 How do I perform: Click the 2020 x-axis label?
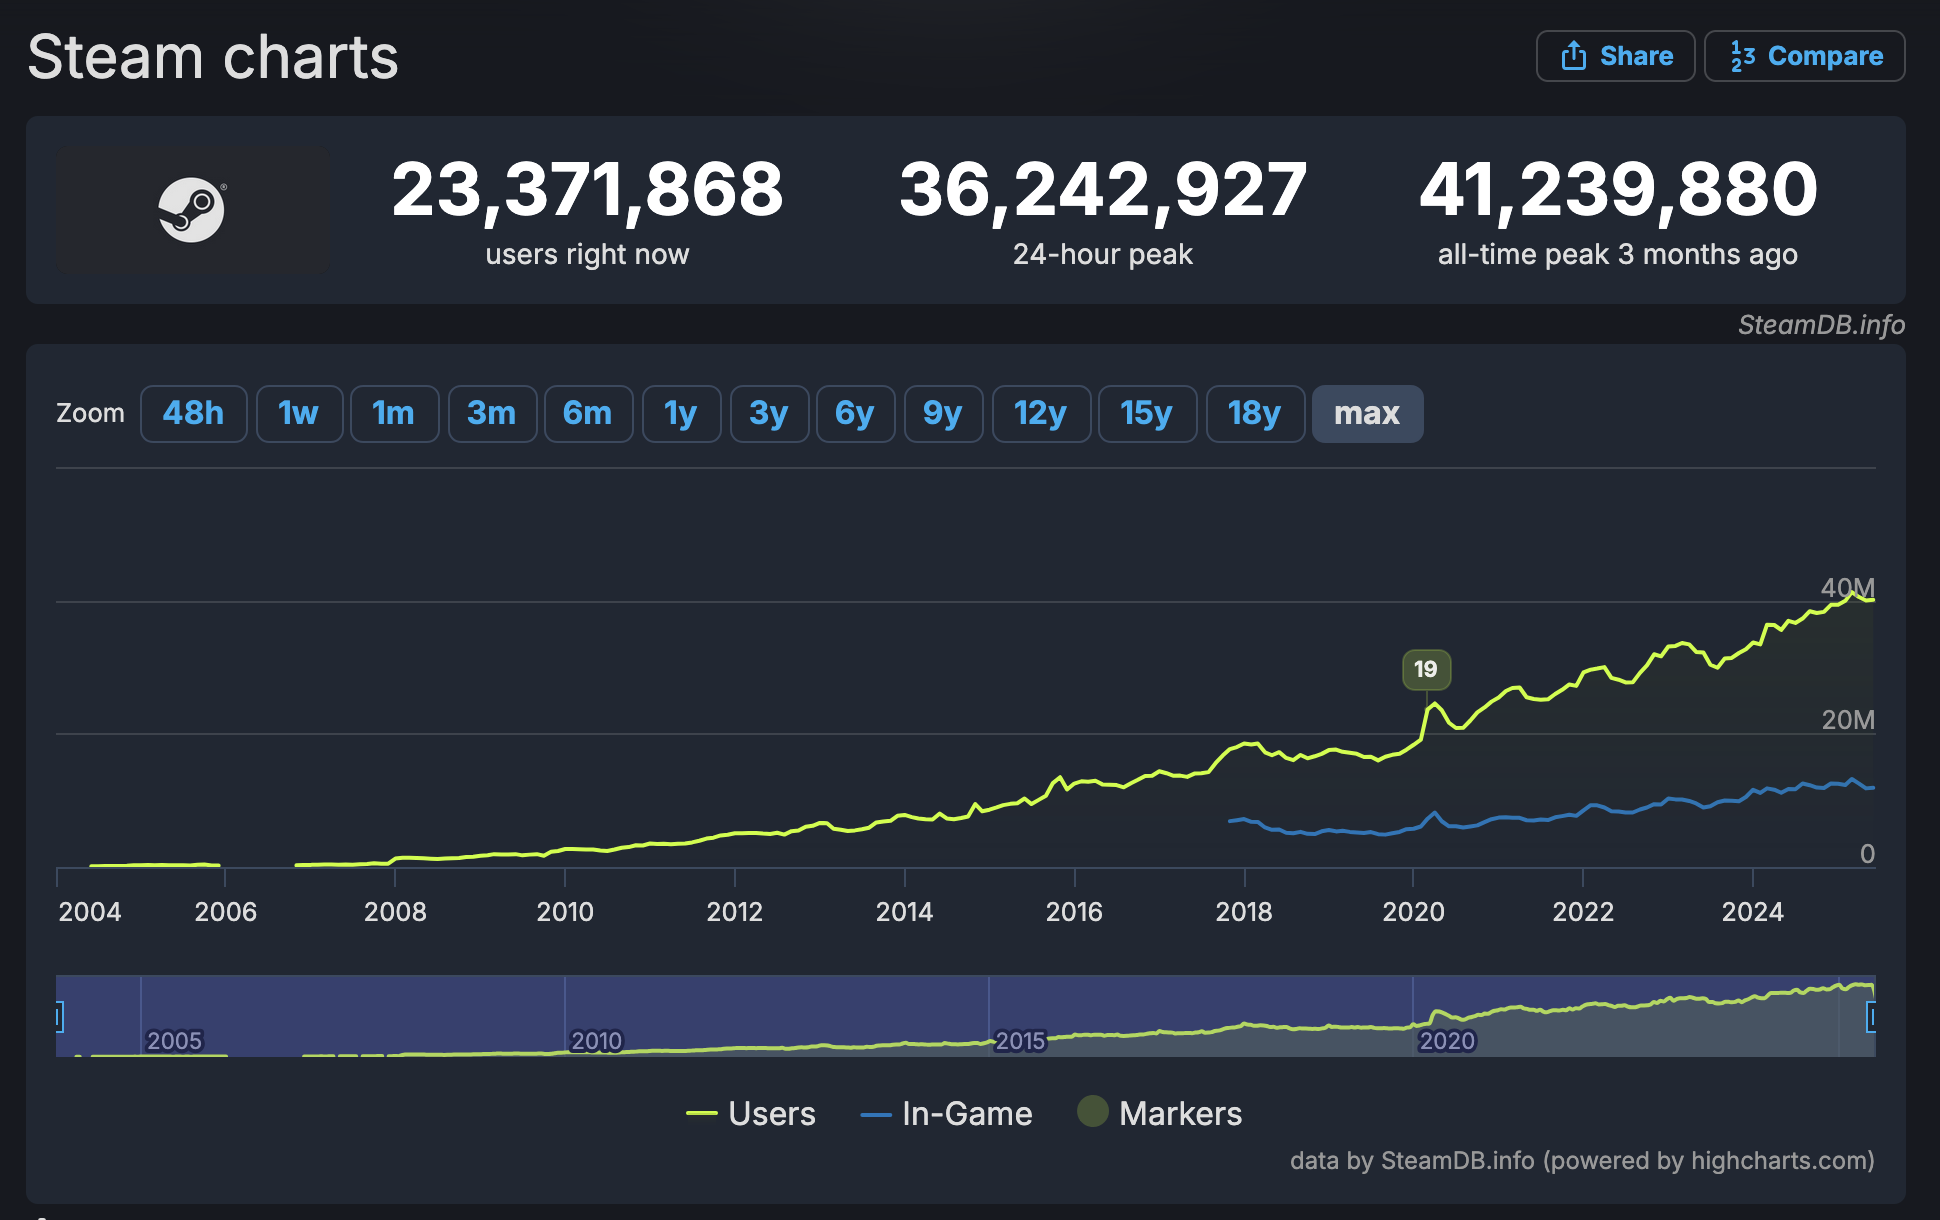(1413, 911)
